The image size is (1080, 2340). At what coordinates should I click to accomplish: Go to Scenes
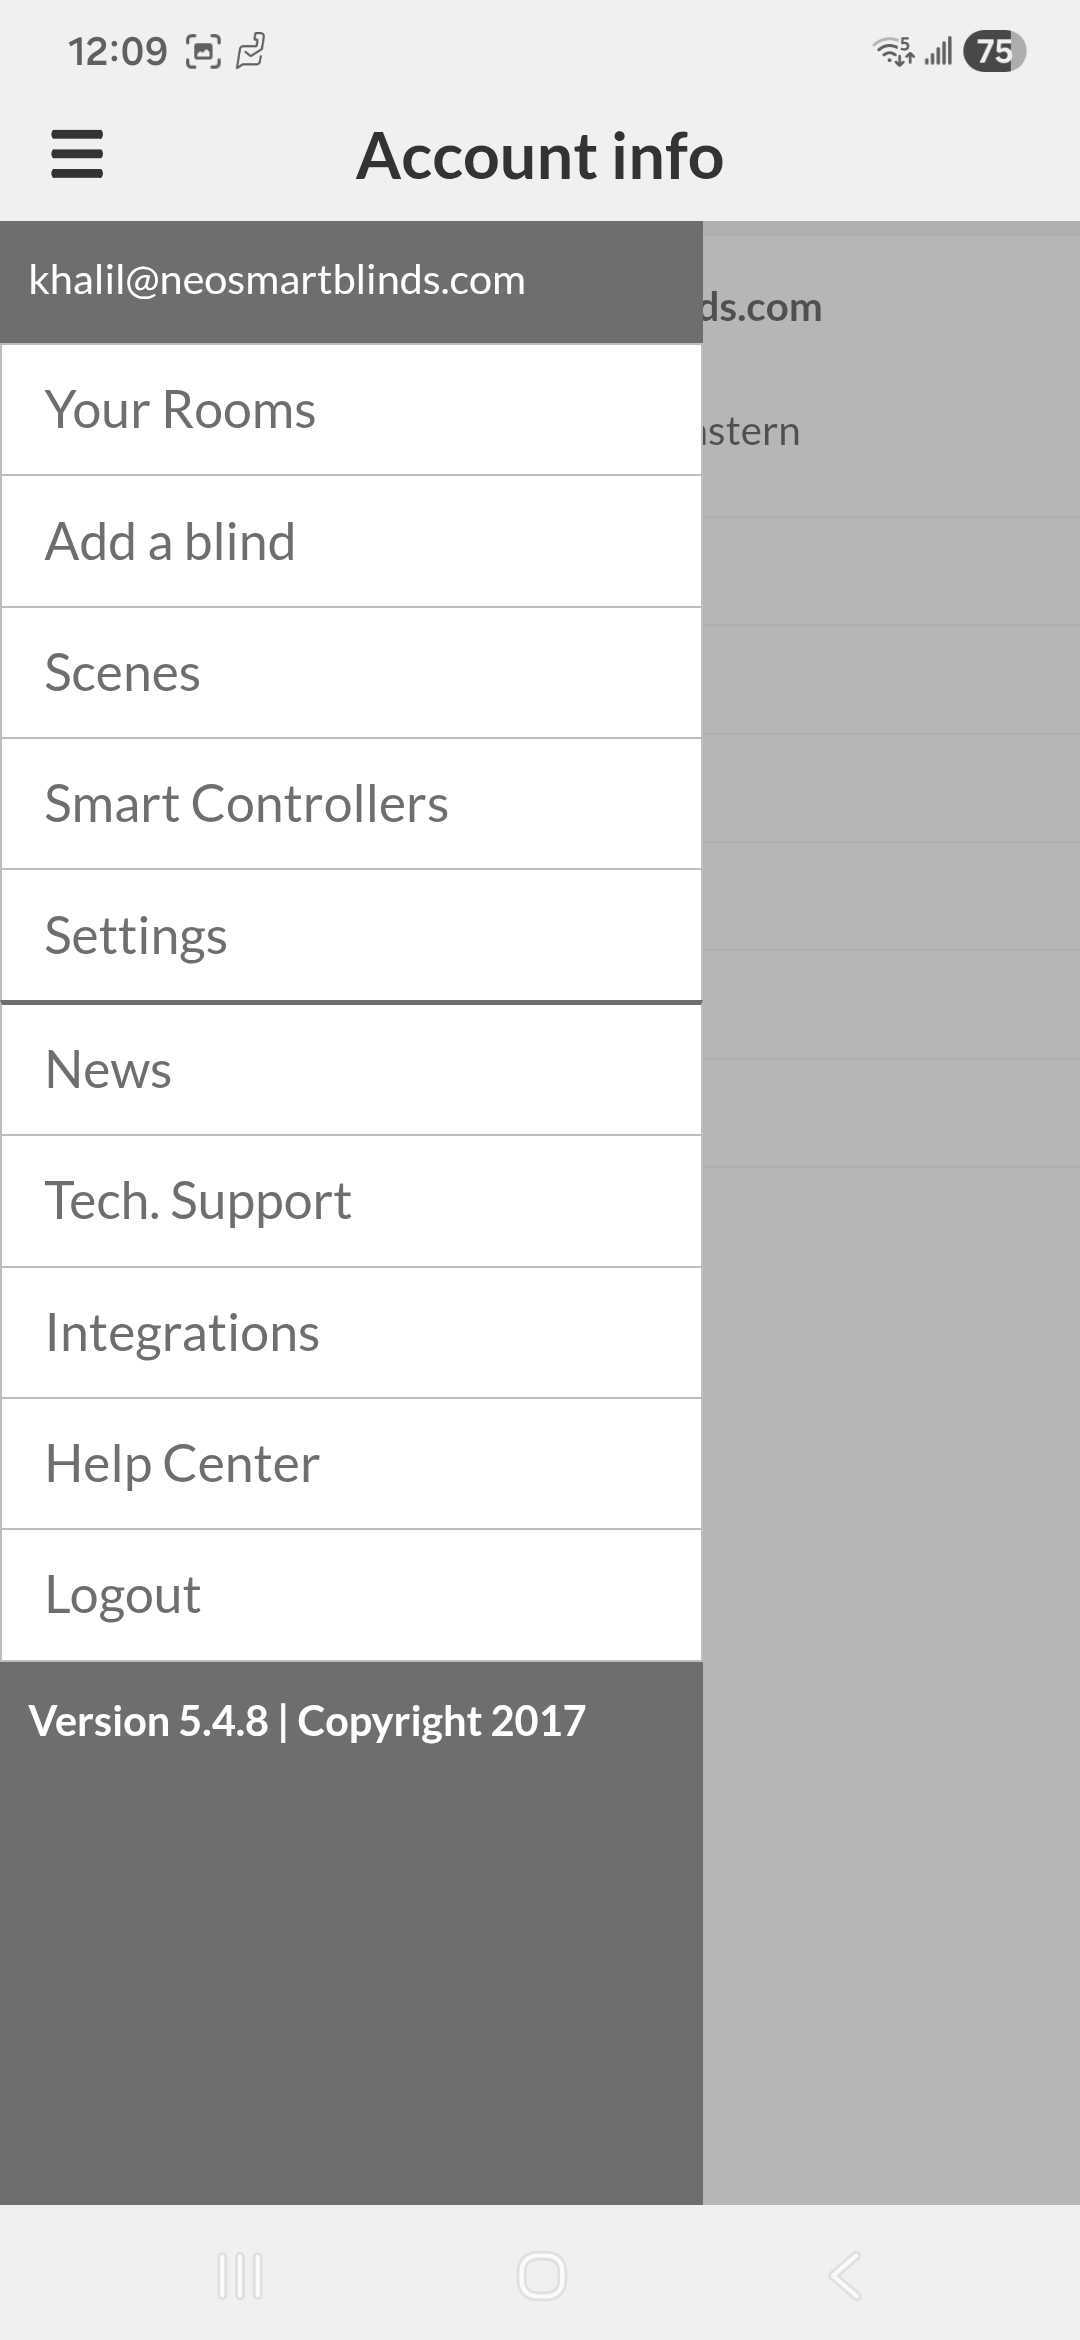350,673
